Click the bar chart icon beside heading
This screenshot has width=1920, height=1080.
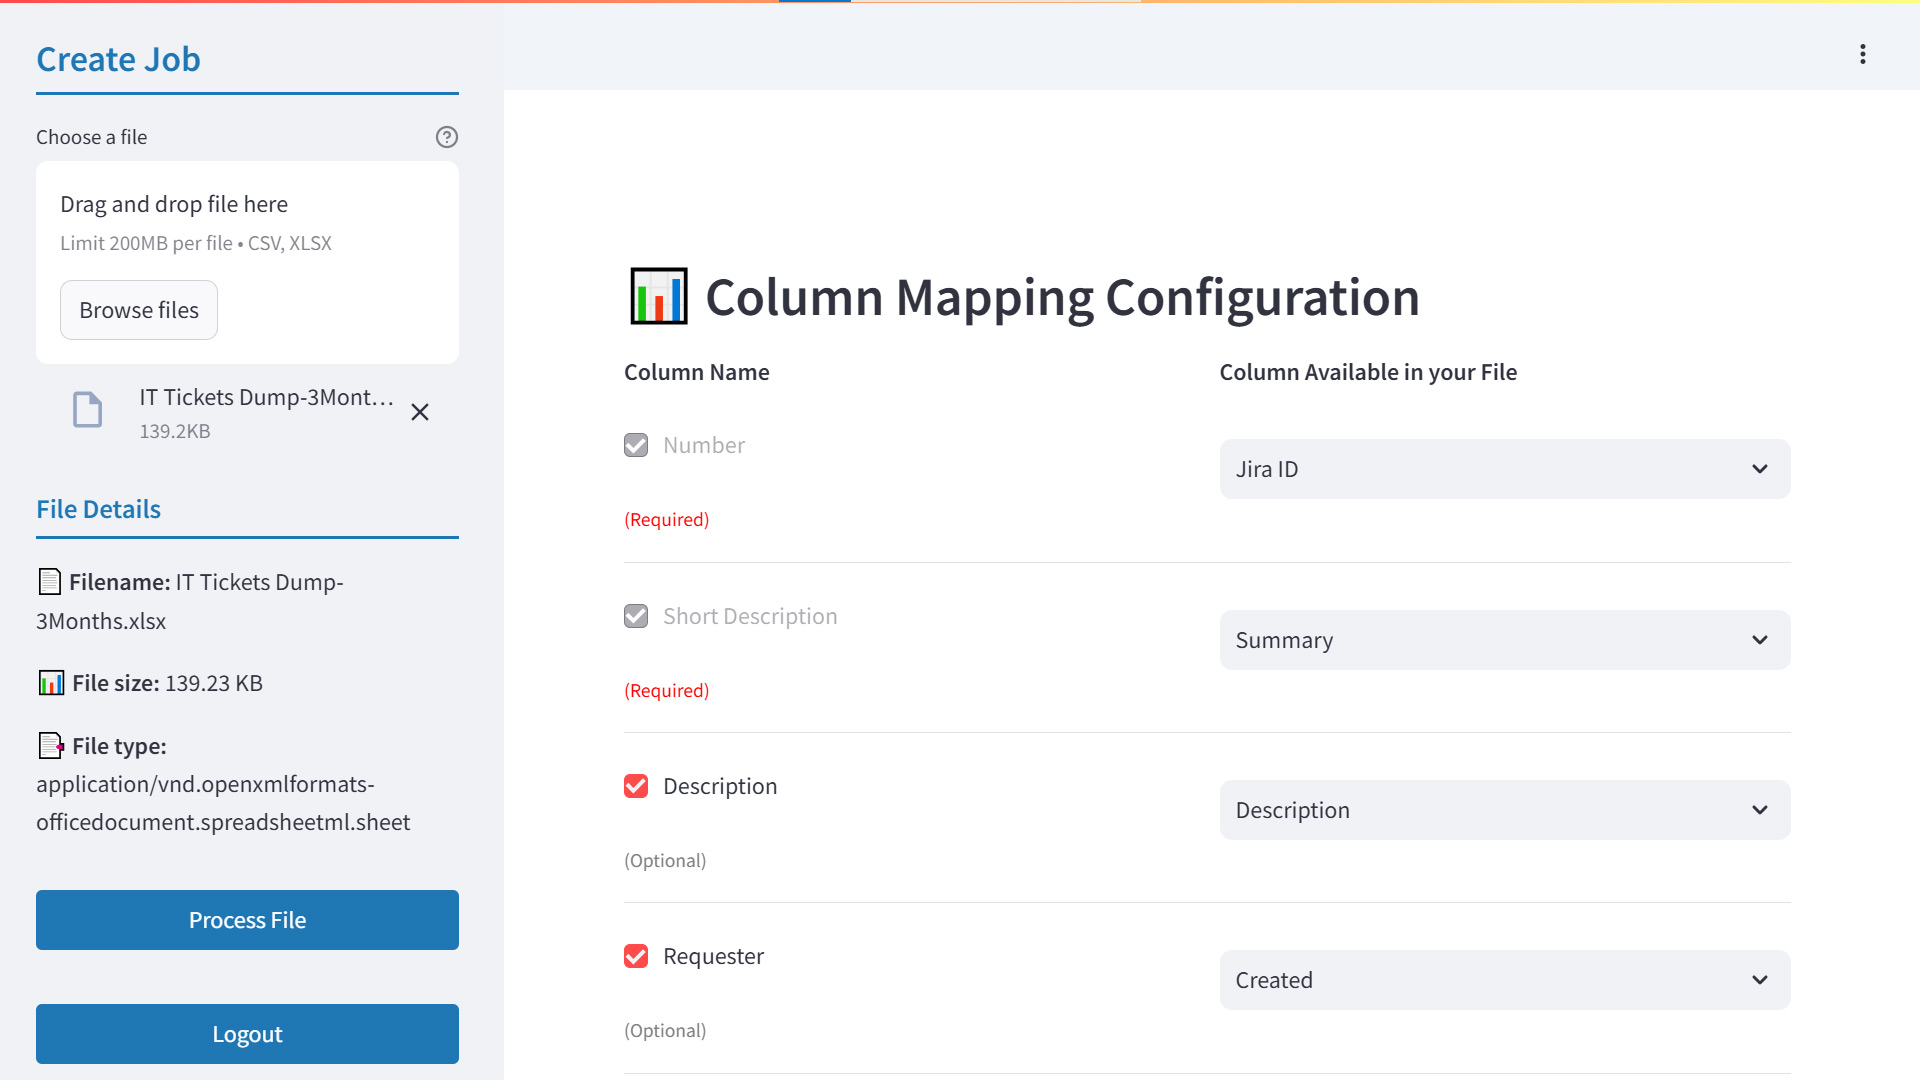[x=659, y=297]
